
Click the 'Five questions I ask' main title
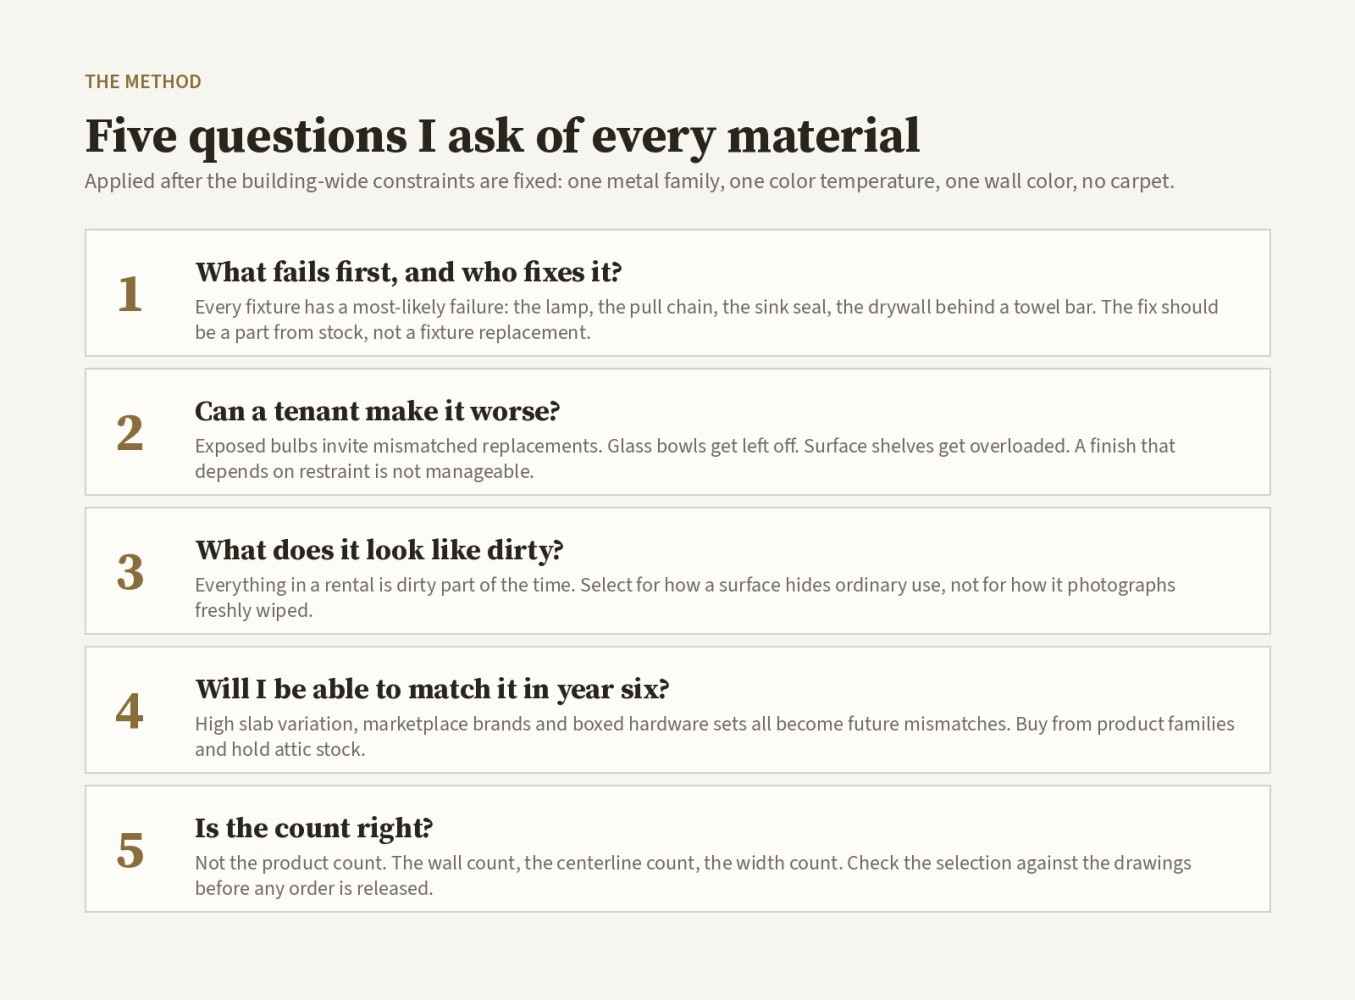[x=502, y=136]
